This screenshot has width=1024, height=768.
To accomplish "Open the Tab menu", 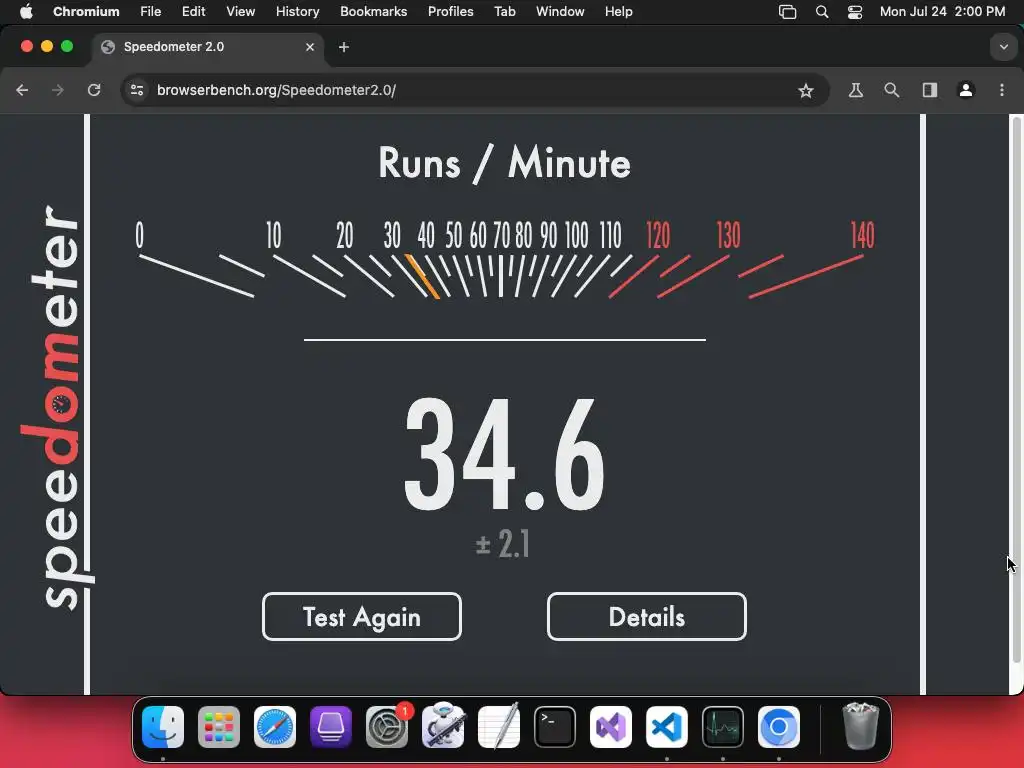I will 505,11.
